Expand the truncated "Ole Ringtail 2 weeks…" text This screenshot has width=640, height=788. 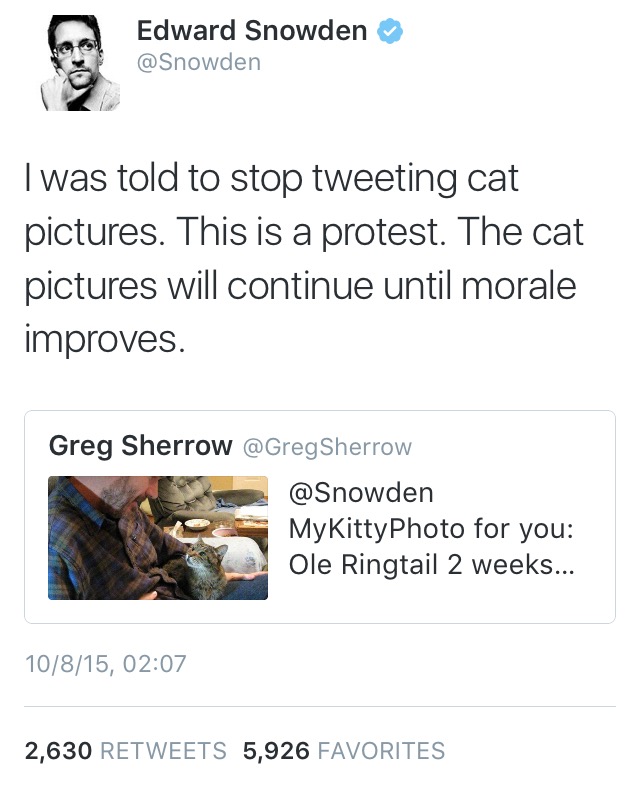(x=435, y=564)
